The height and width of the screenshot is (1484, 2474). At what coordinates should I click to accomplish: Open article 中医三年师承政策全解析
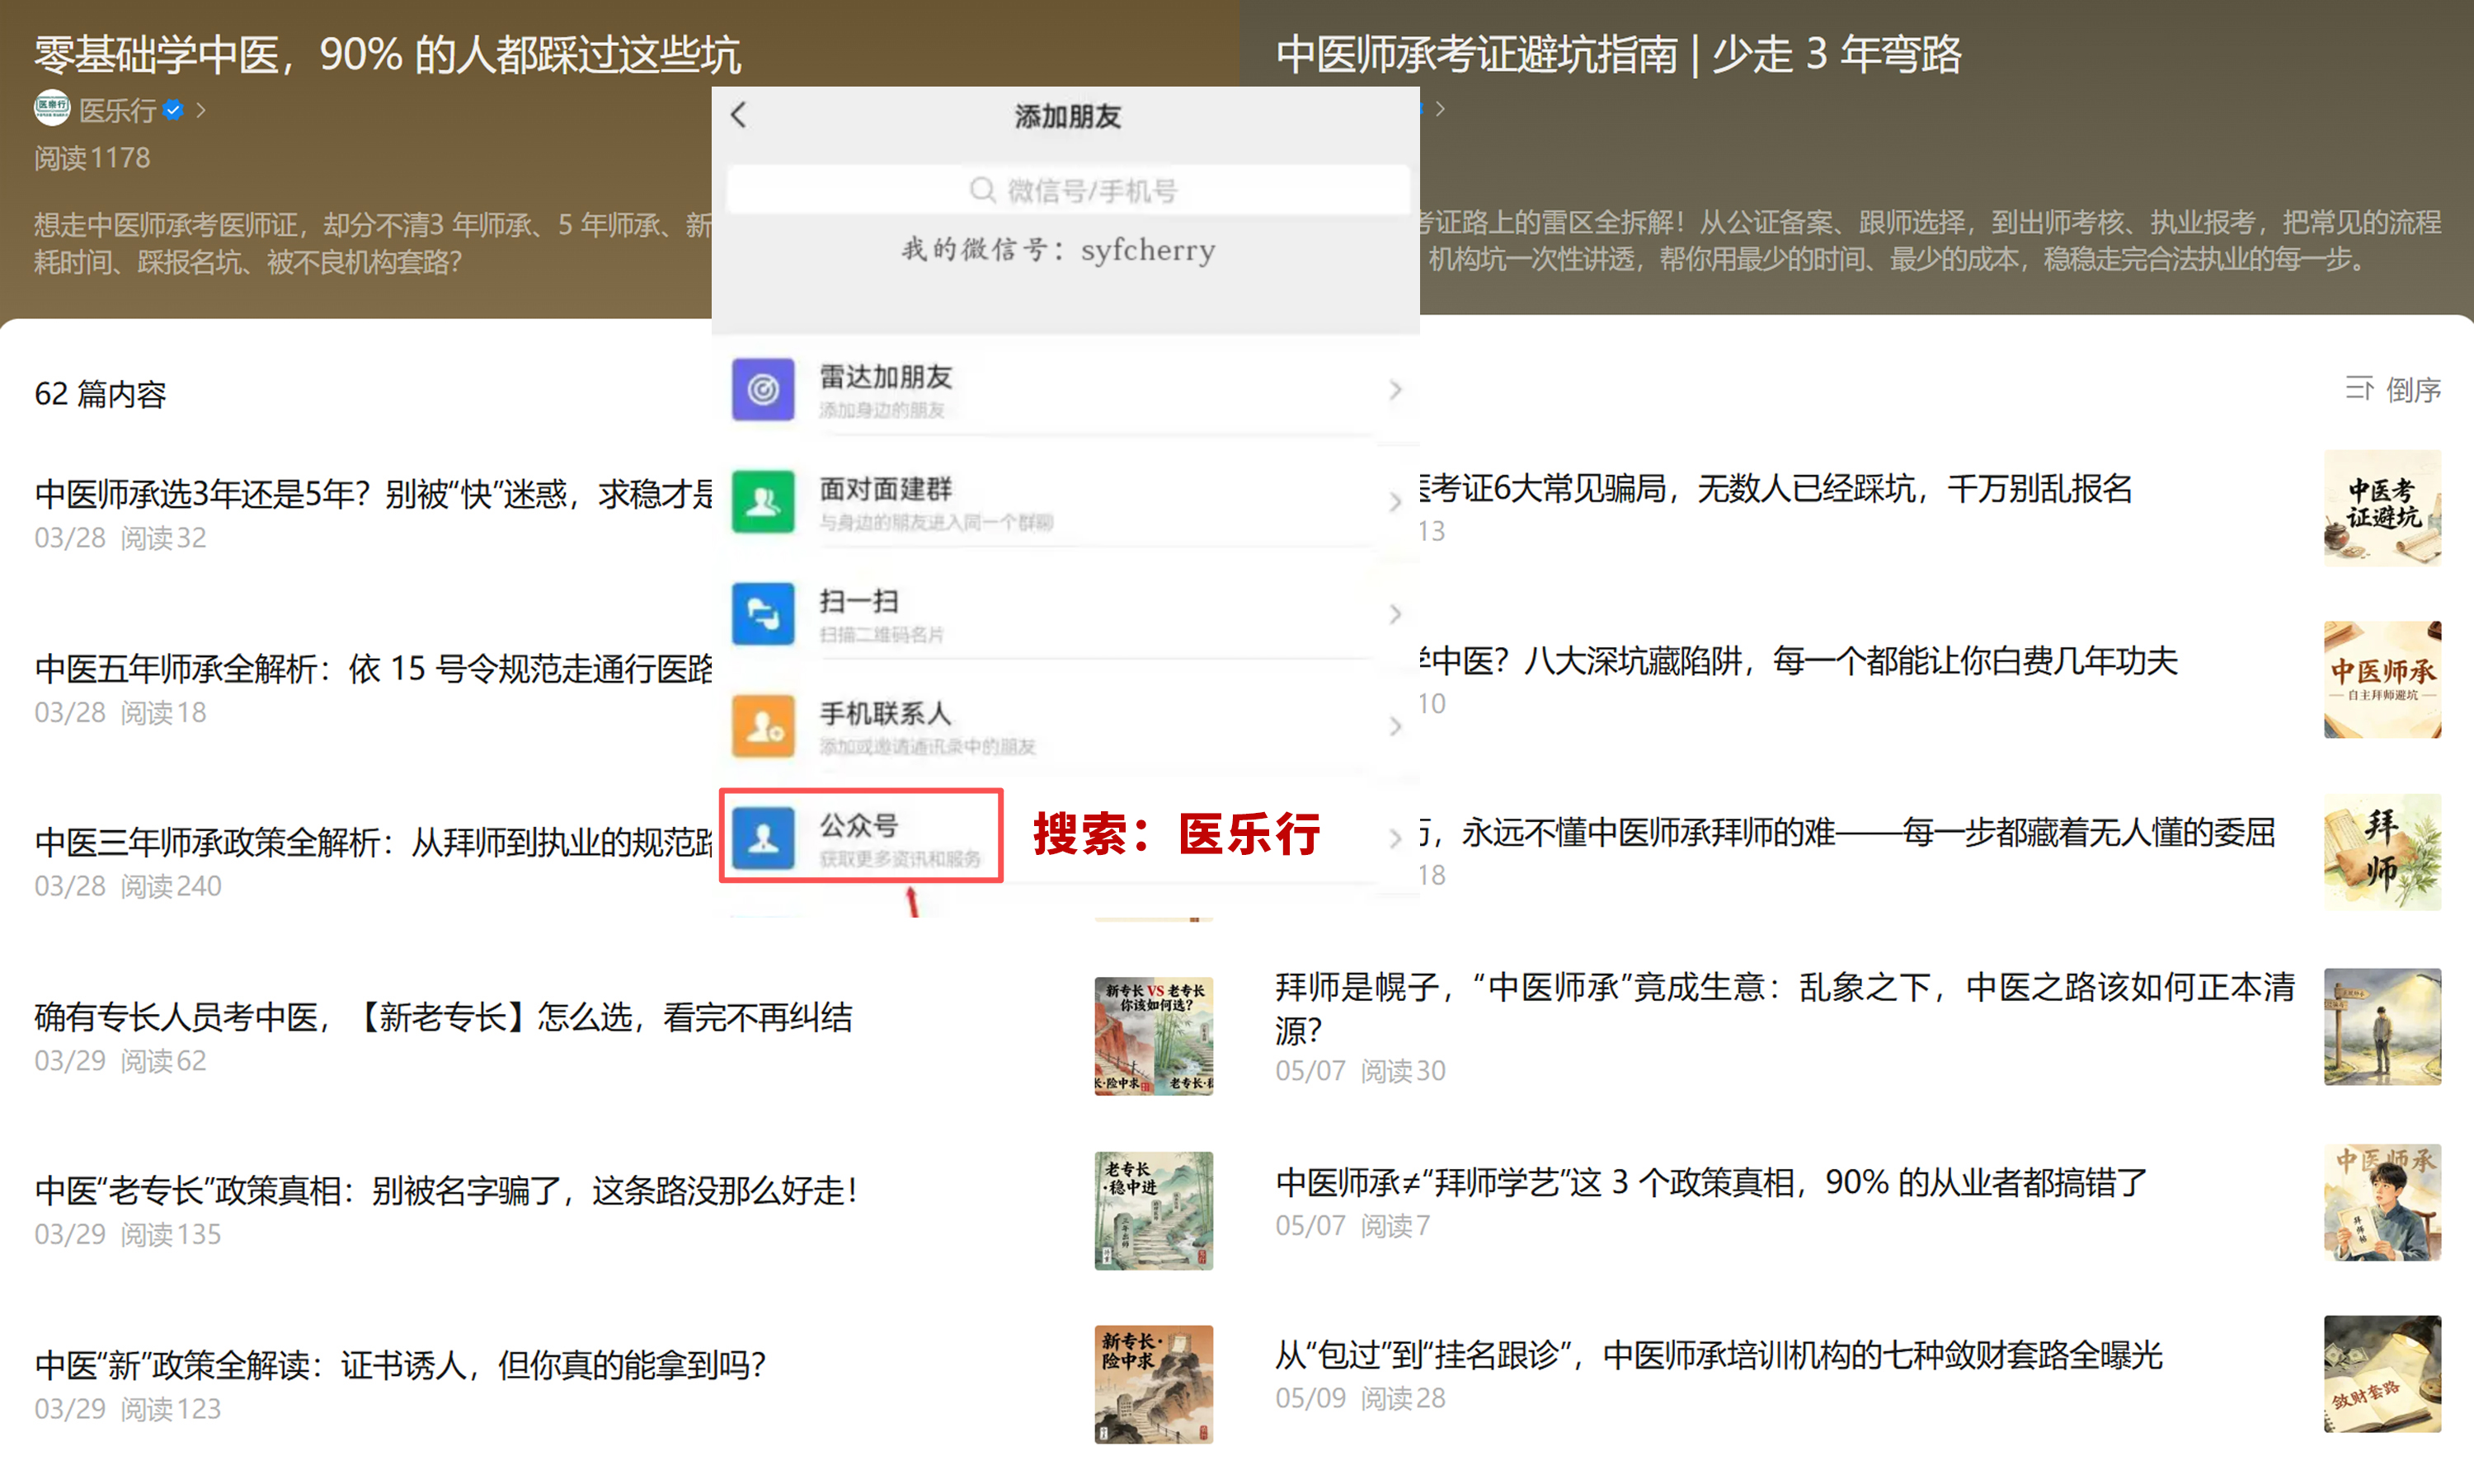(x=373, y=842)
